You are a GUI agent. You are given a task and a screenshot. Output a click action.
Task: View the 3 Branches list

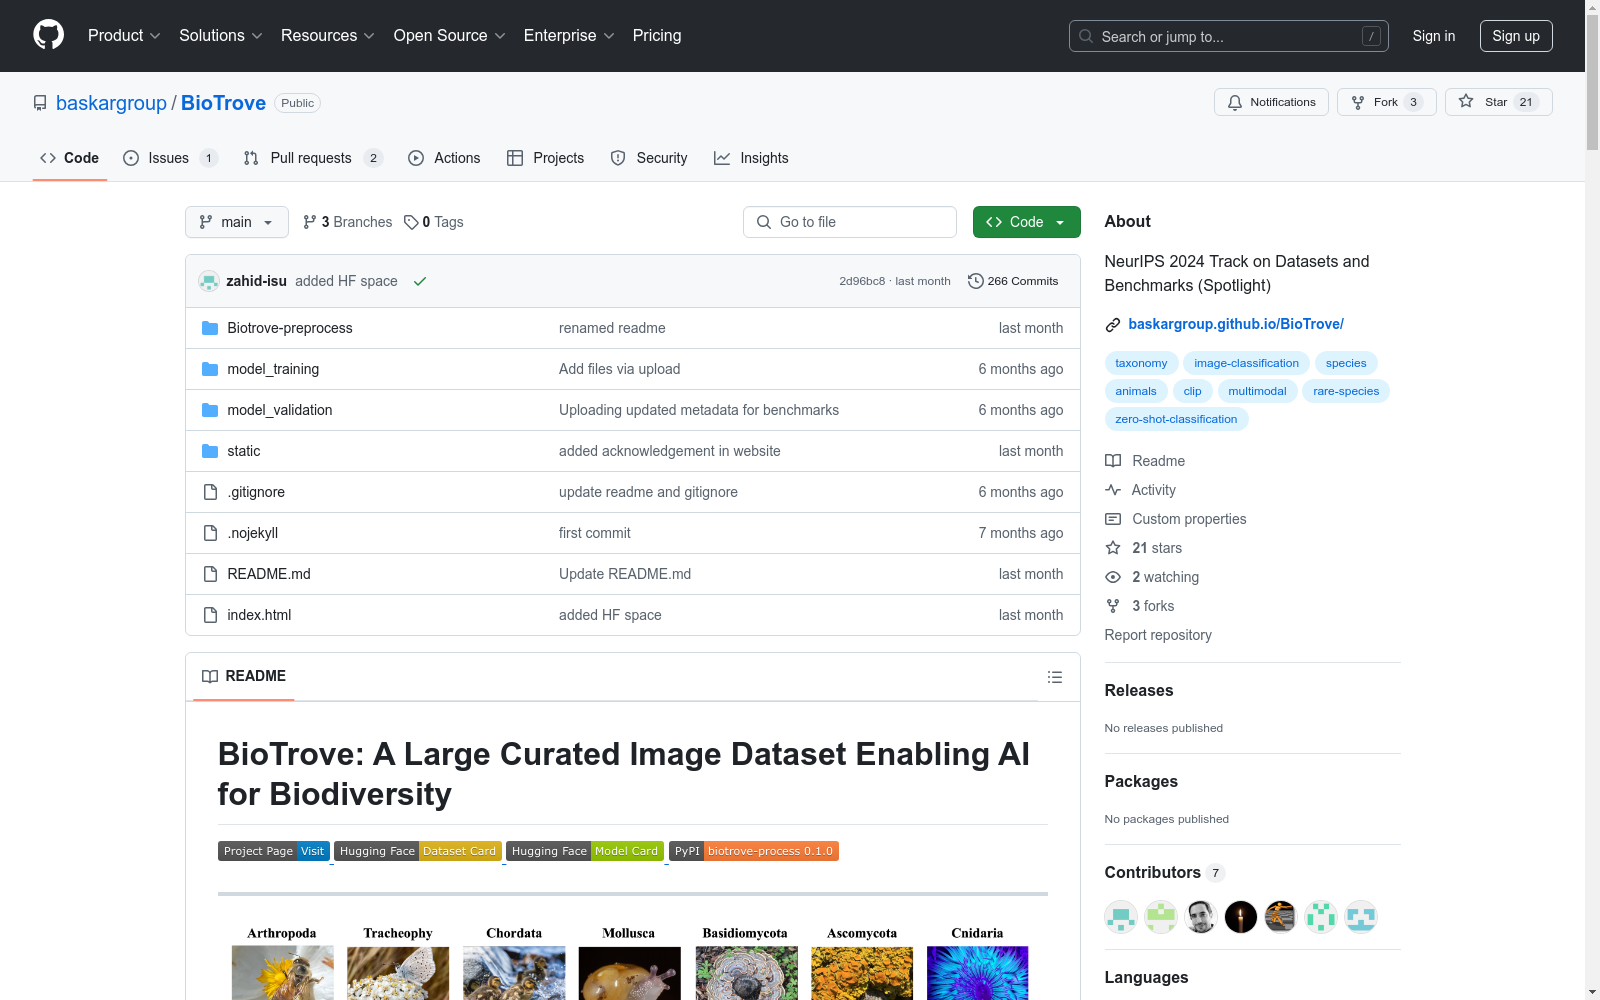point(348,222)
